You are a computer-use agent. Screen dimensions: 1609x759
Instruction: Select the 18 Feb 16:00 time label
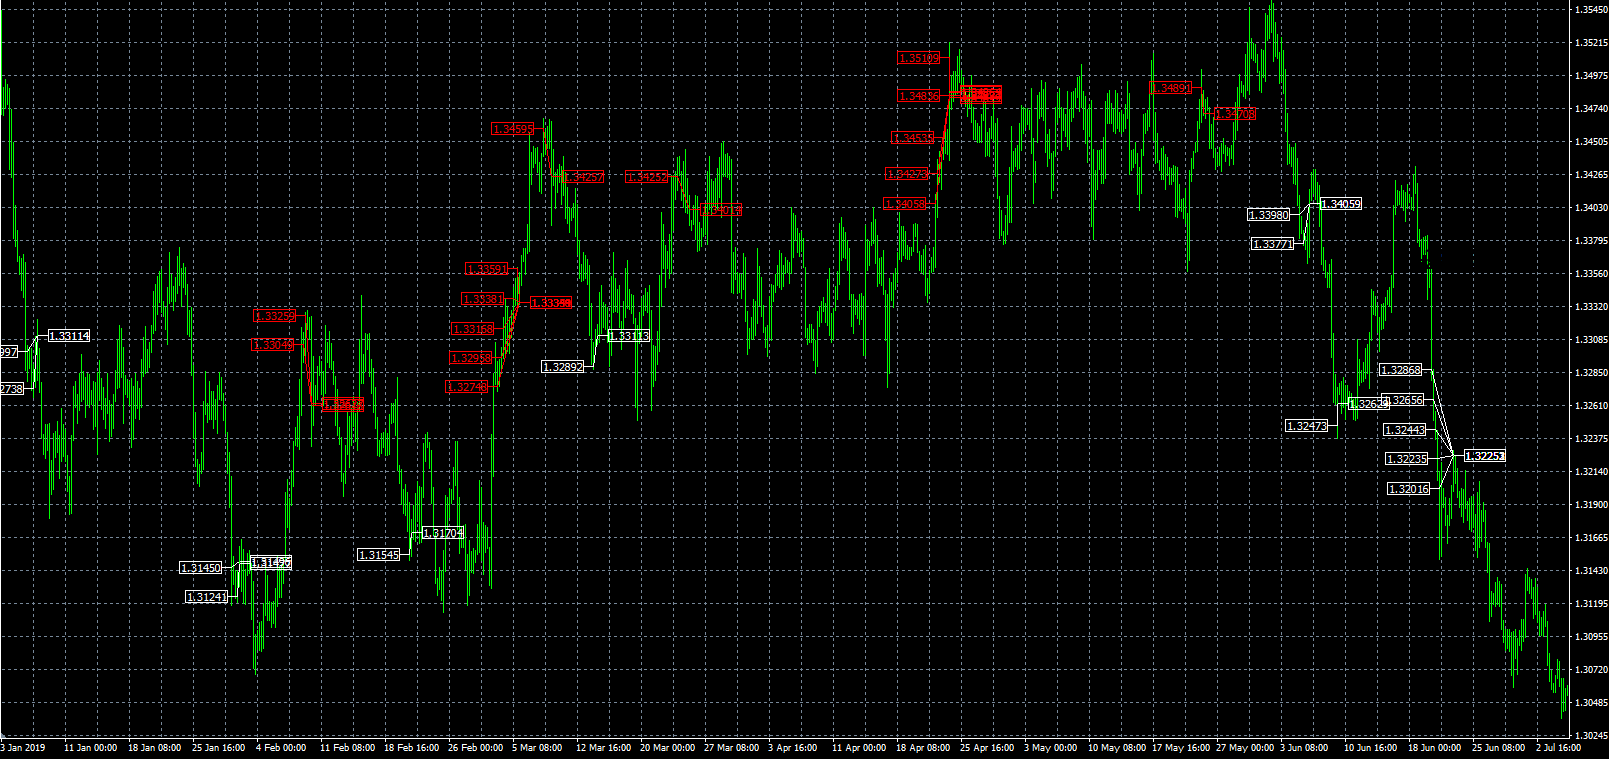[x=411, y=748]
